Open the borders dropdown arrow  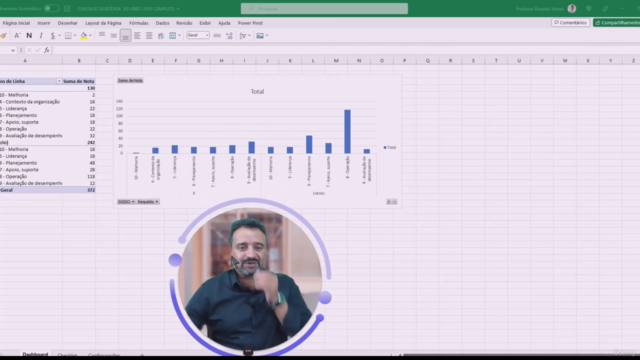pos(75,36)
